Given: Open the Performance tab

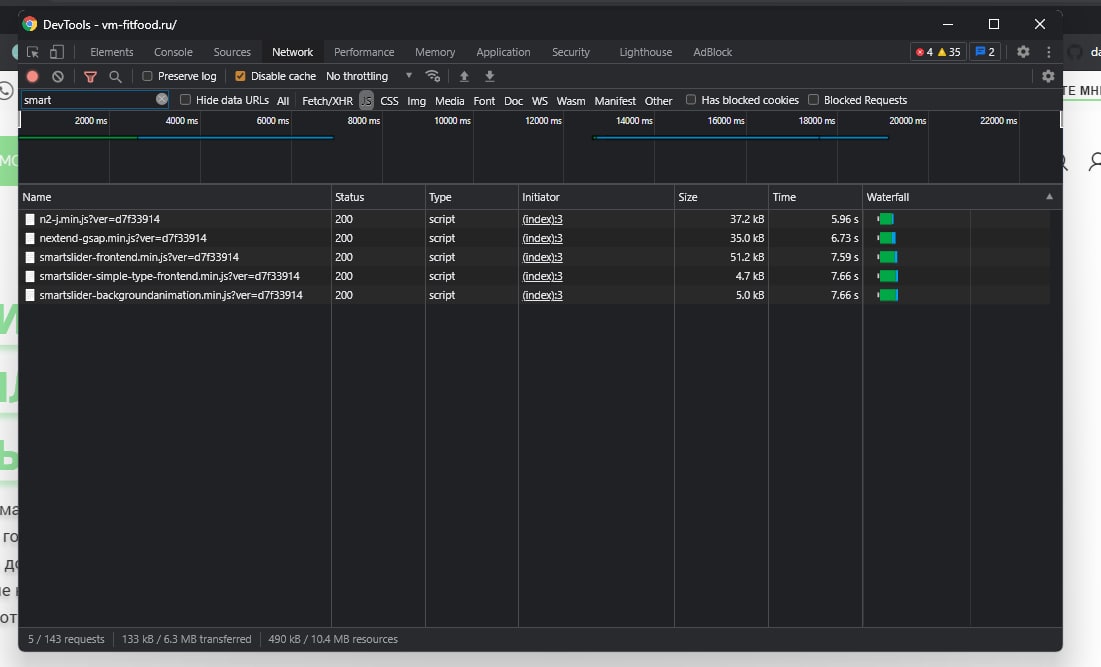Looking at the screenshot, I should tap(364, 52).
